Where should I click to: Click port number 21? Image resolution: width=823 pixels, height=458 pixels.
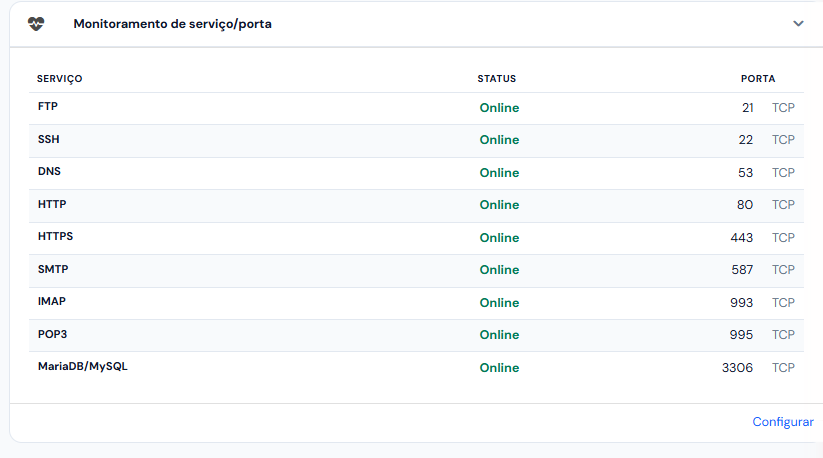coord(748,108)
